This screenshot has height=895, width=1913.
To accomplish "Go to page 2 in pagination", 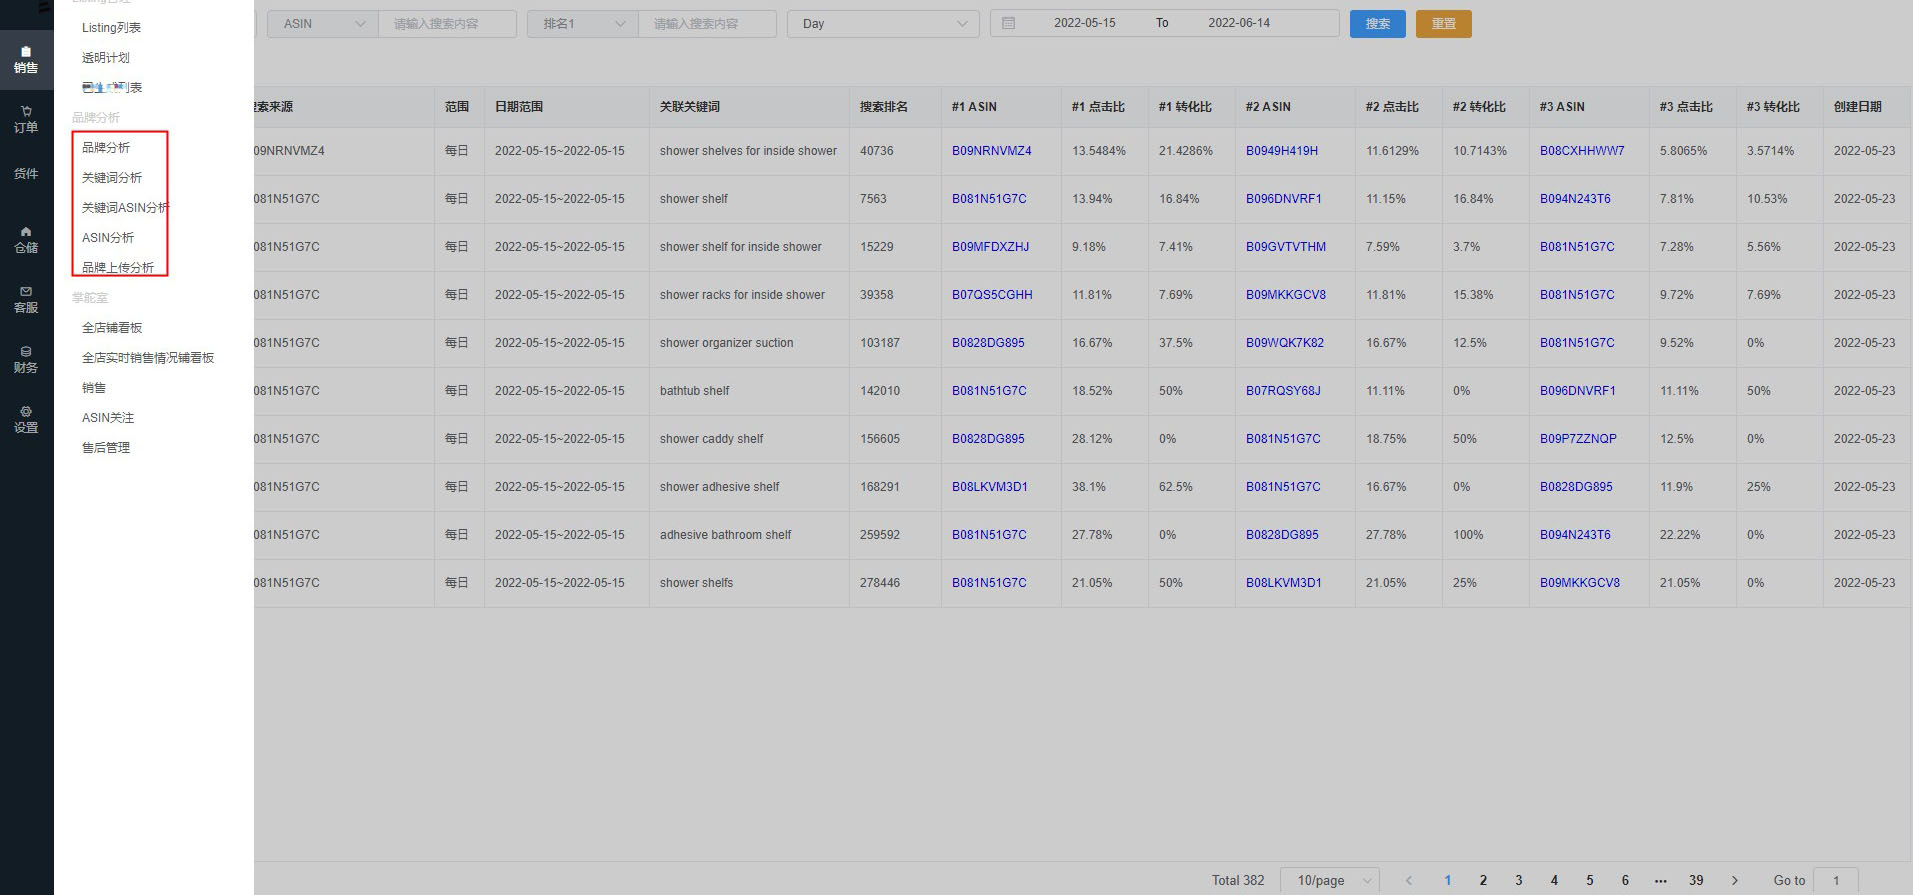I will pyautogui.click(x=1483, y=880).
